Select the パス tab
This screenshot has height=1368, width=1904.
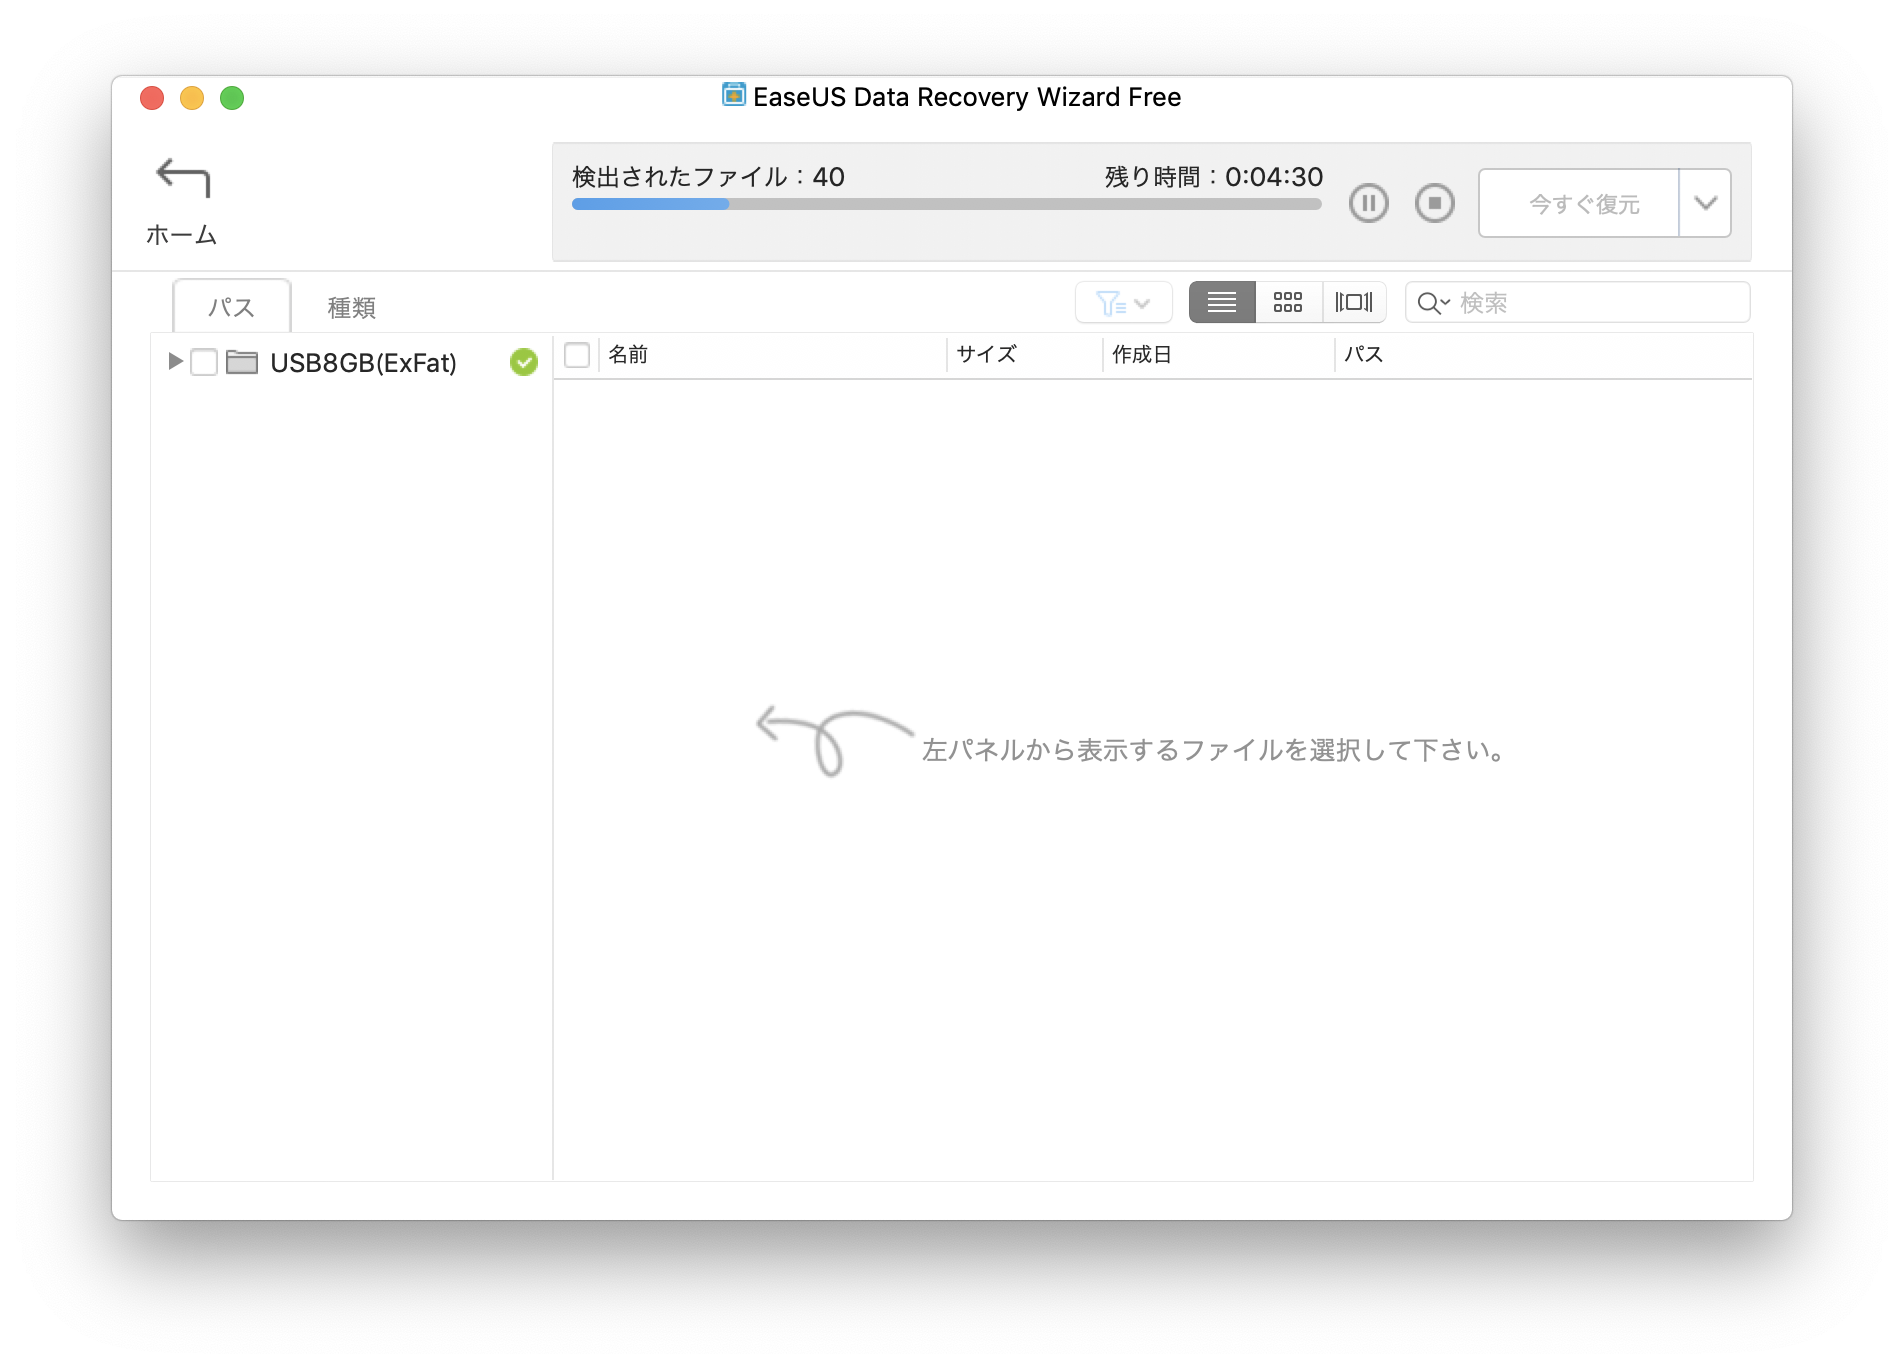pyautogui.click(x=231, y=307)
